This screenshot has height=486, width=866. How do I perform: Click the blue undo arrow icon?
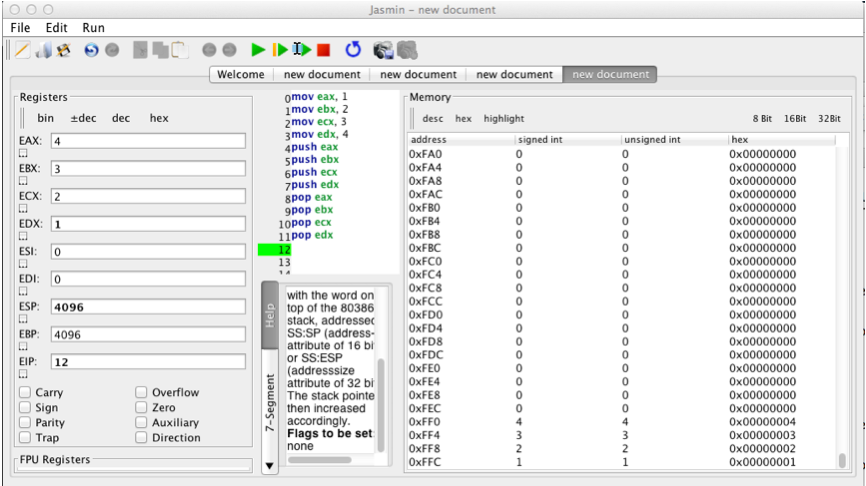point(91,49)
